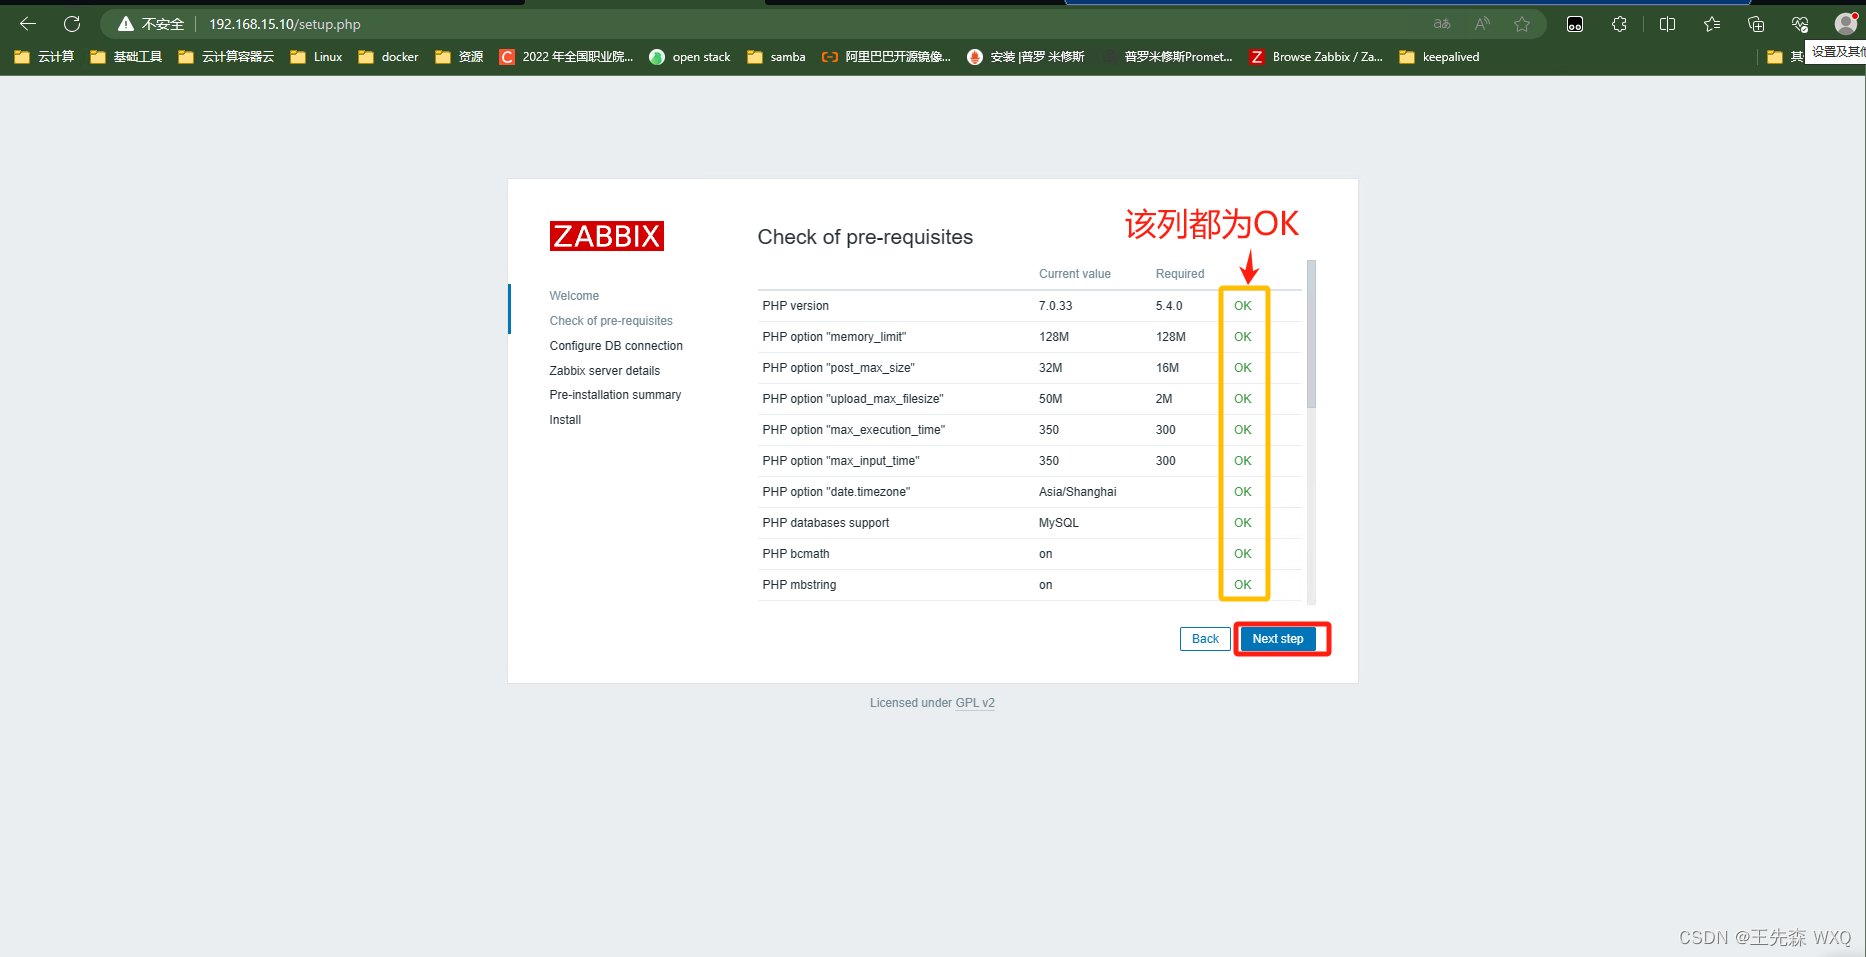Open the samba bookmark folder
1866x957 pixels.
776,57
